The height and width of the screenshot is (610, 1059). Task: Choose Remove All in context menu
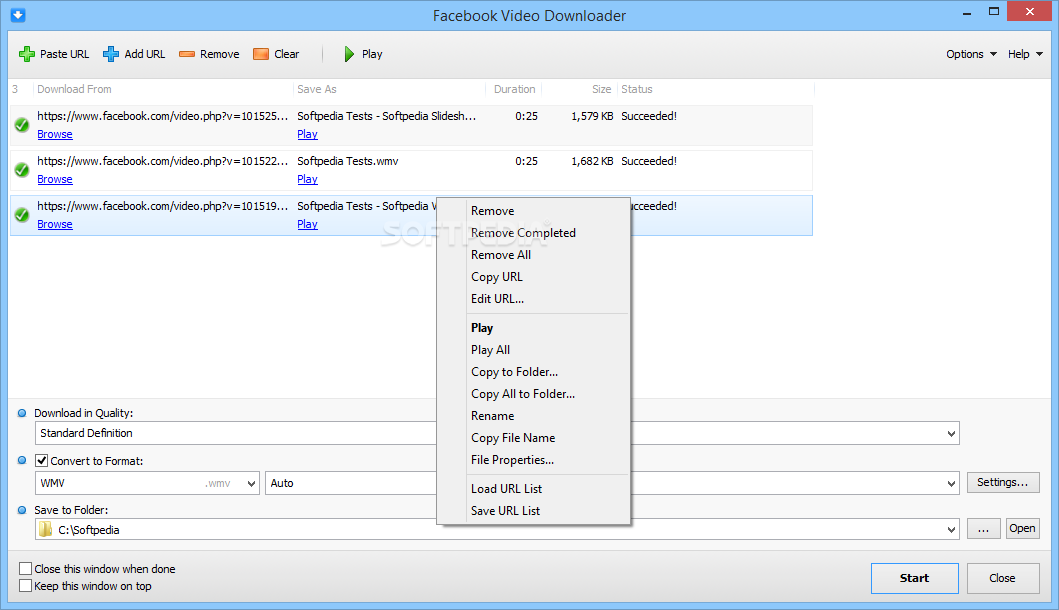pyautogui.click(x=500, y=255)
